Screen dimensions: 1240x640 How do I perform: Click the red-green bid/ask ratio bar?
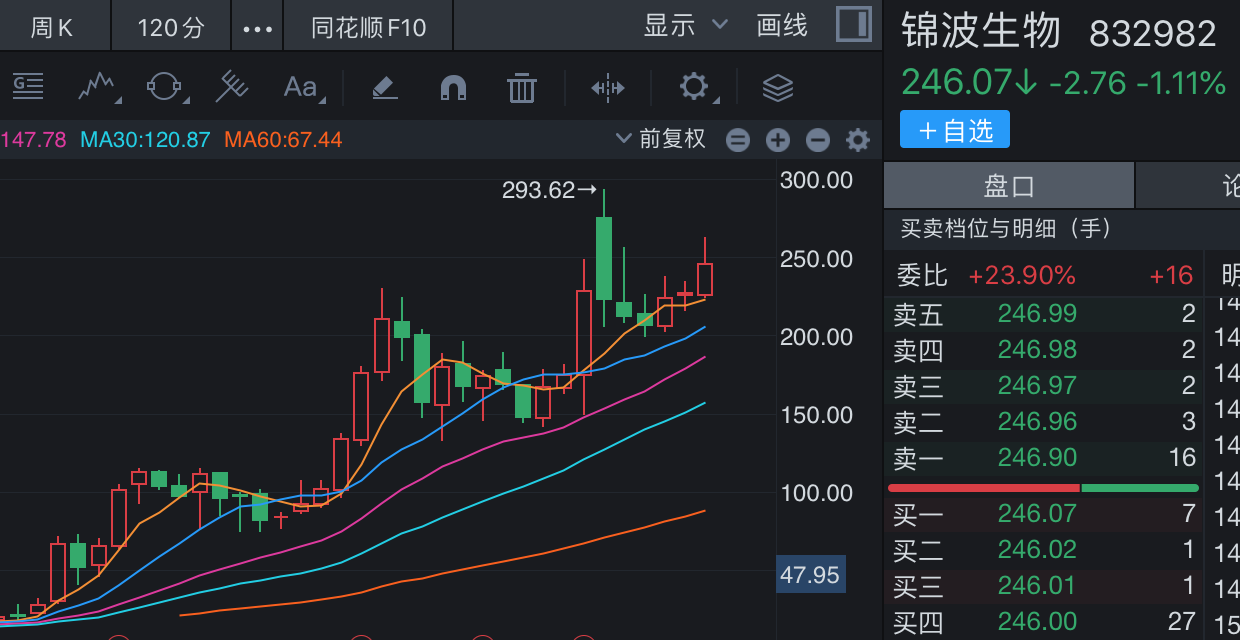coord(1043,488)
